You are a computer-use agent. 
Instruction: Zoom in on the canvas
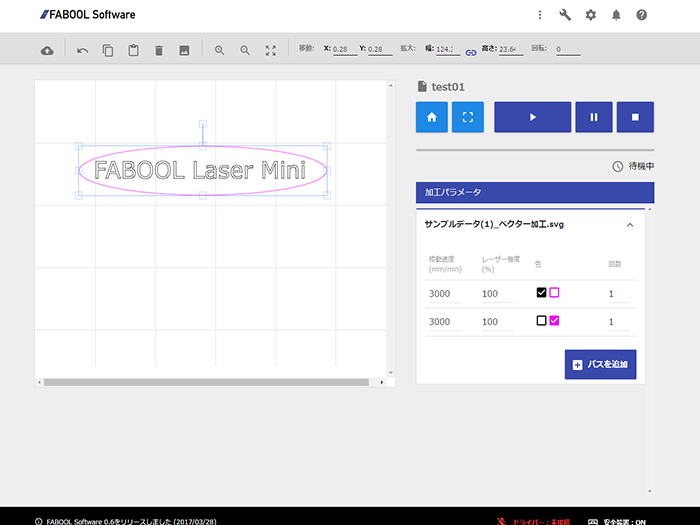pyautogui.click(x=219, y=50)
